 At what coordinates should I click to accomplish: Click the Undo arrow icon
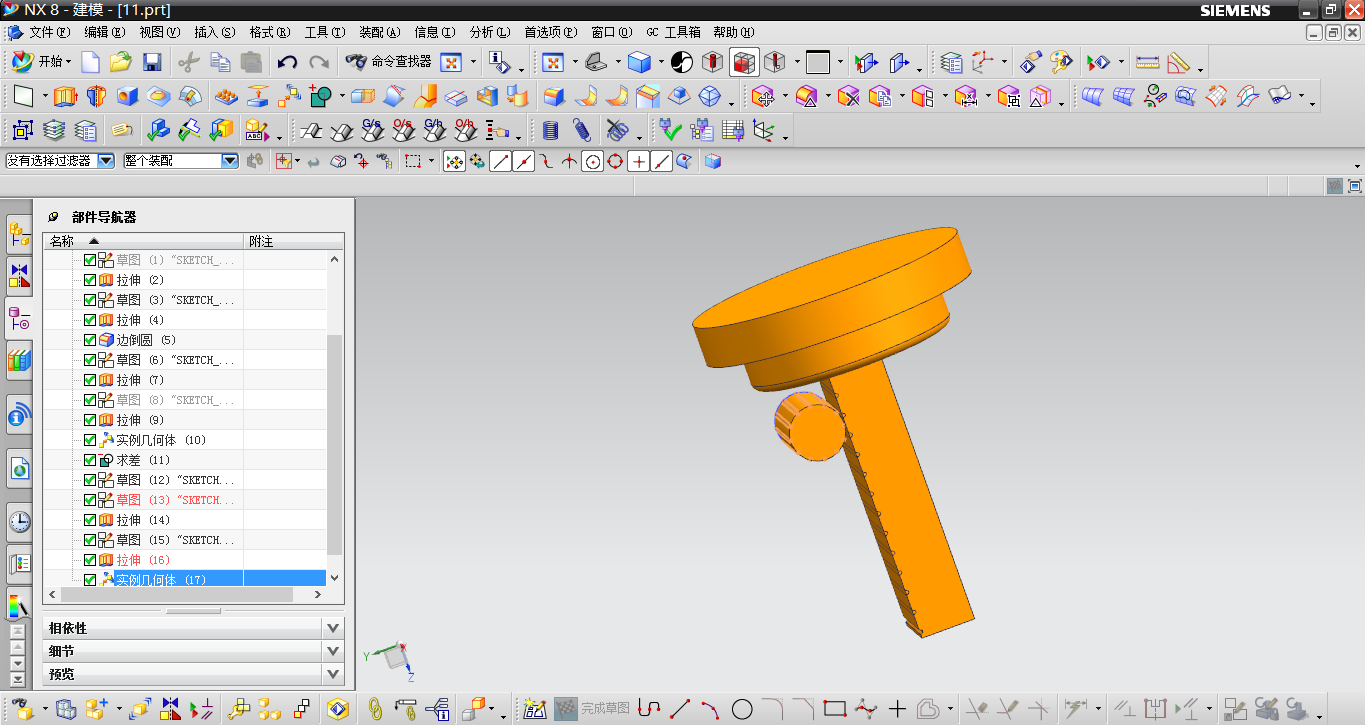click(x=287, y=63)
